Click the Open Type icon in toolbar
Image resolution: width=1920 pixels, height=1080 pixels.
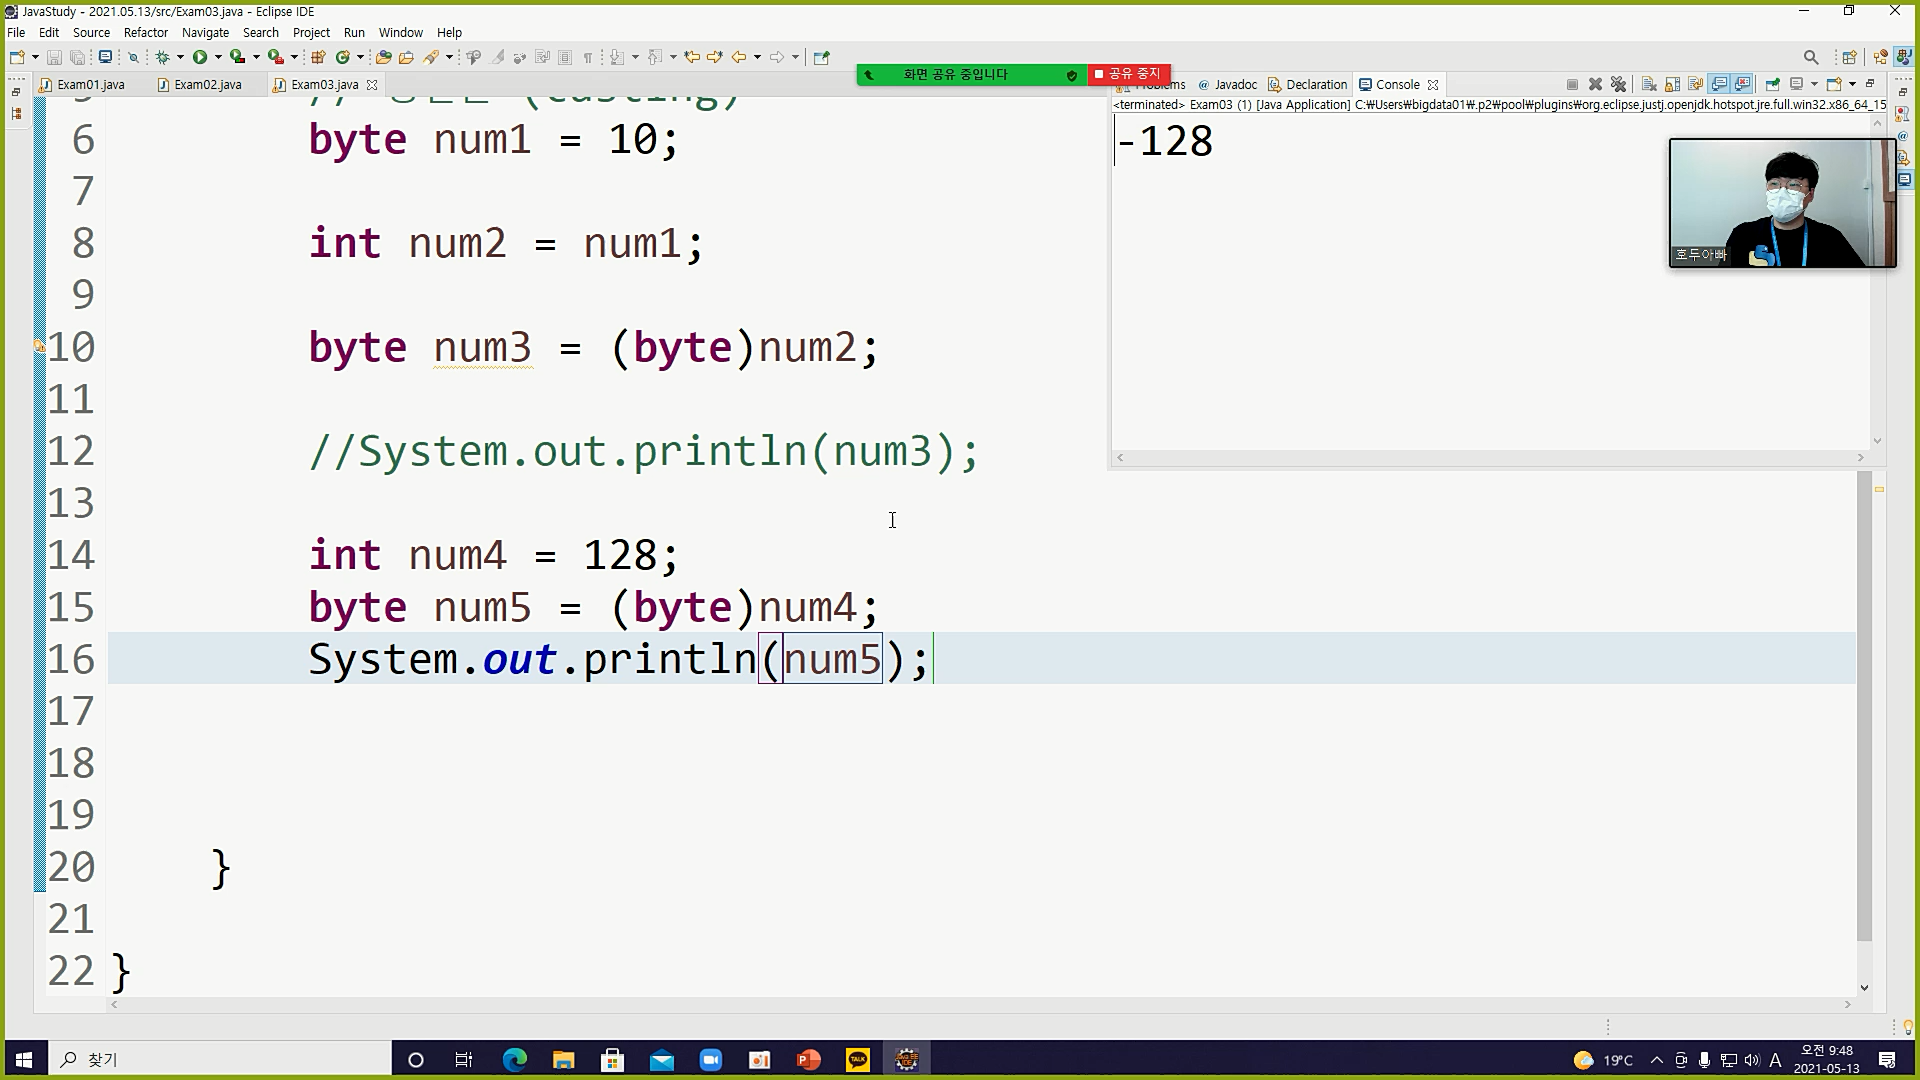[x=384, y=57]
